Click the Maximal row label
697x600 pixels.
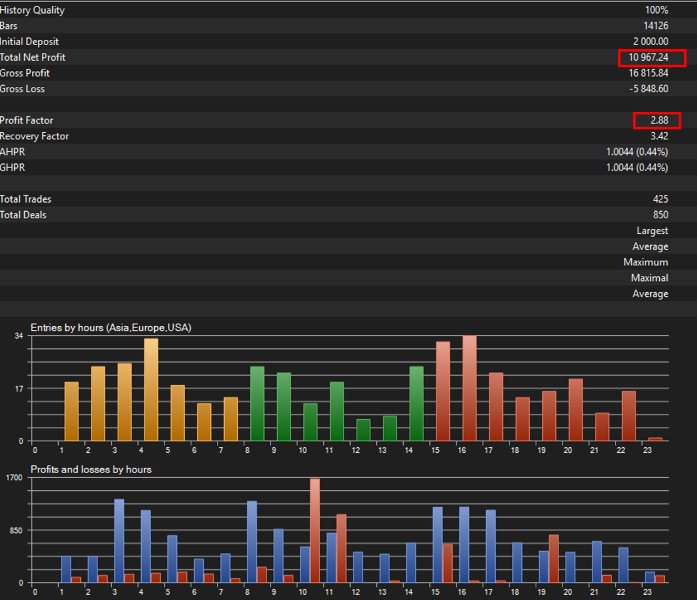pyautogui.click(x=649, y=278)
